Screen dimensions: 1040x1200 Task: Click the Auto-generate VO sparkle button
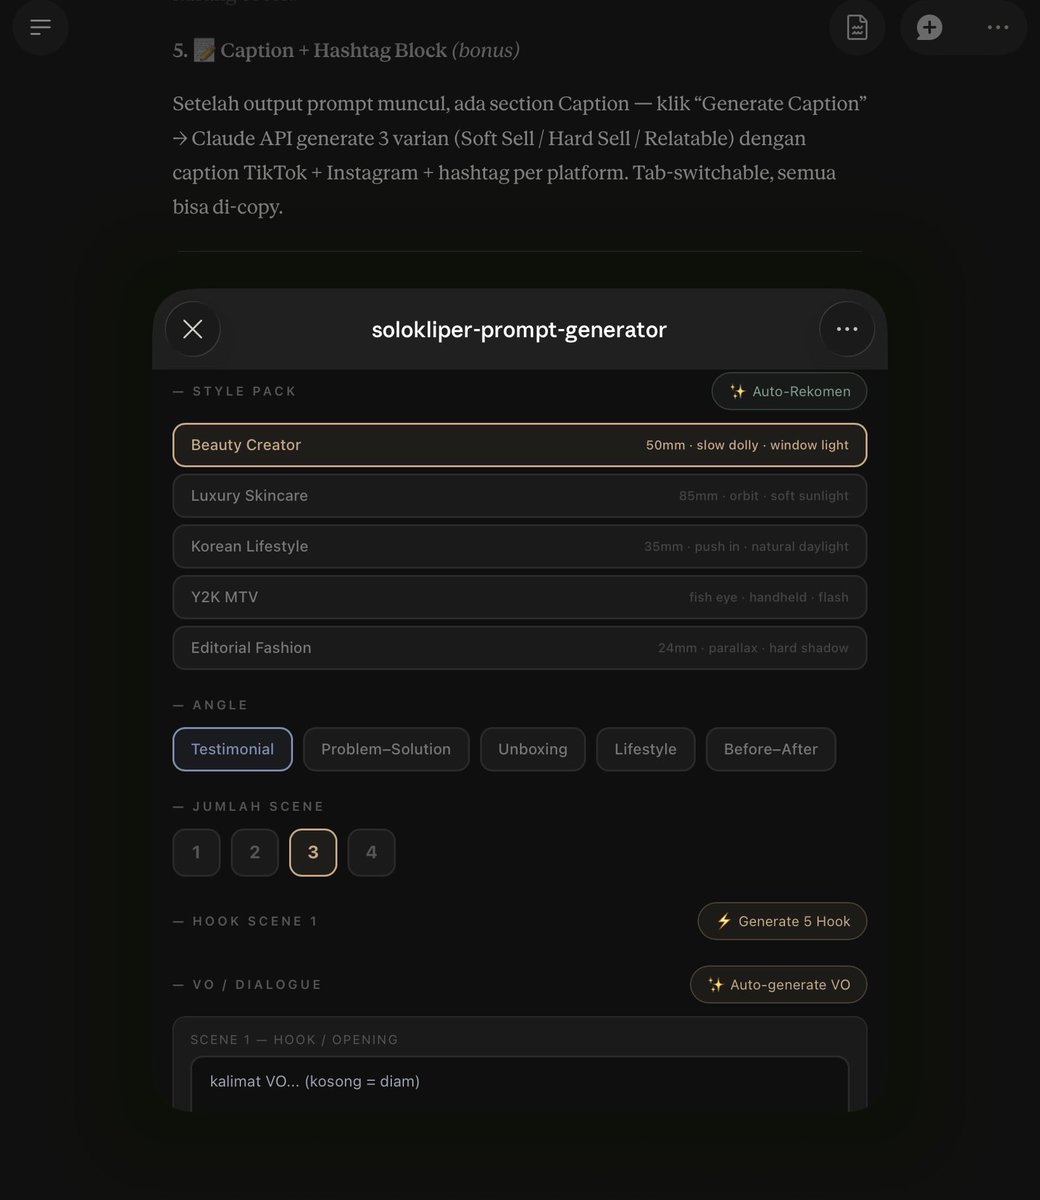[778, 984]
